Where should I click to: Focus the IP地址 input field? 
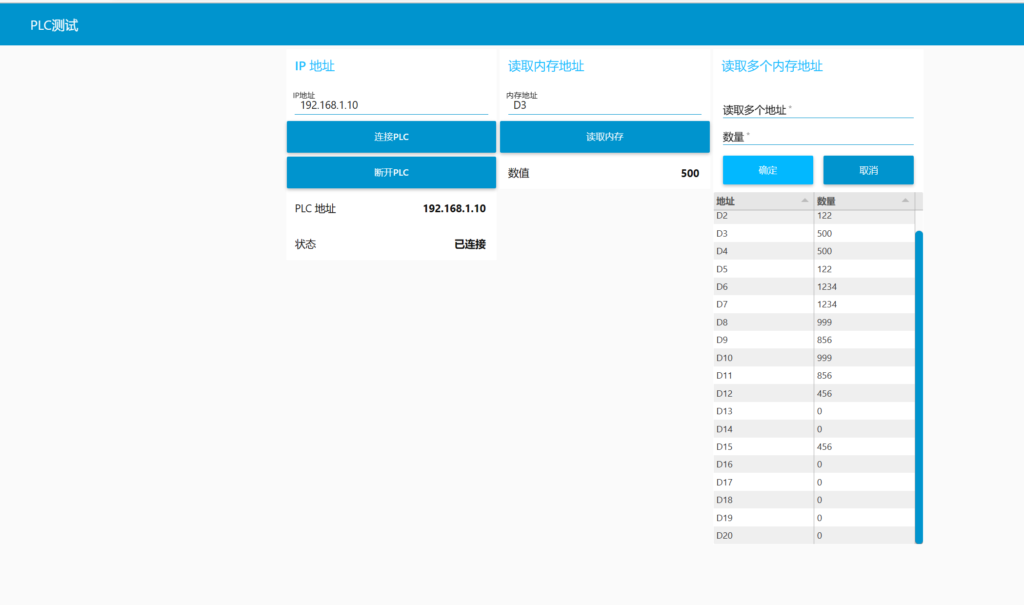[390, 105]
